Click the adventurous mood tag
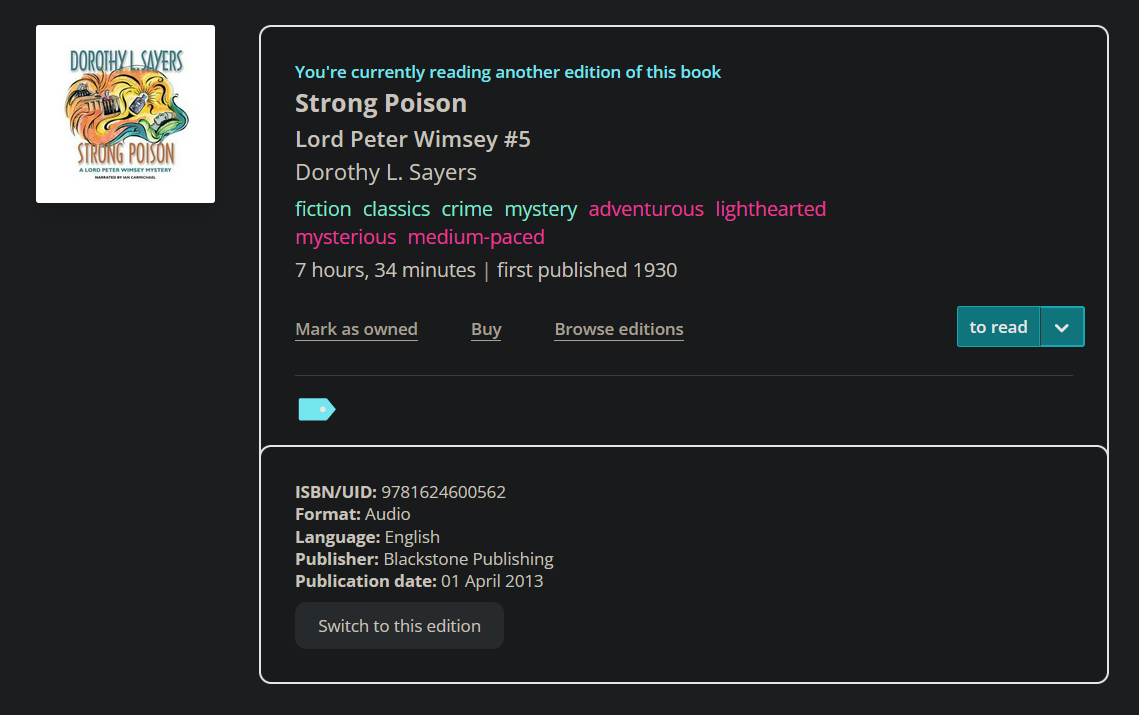The width and height of the screenshot is (1139, 715). (646, 209)
